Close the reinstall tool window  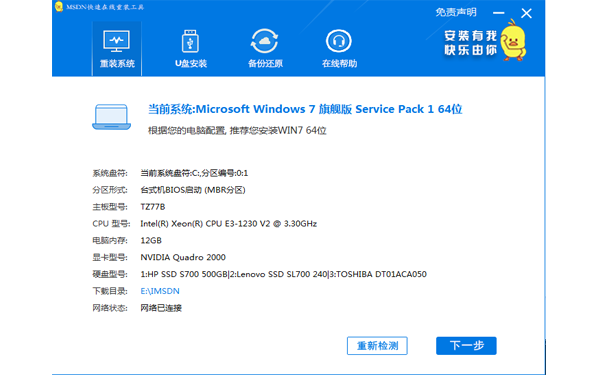pyautogui.click(x=526, y=13)
